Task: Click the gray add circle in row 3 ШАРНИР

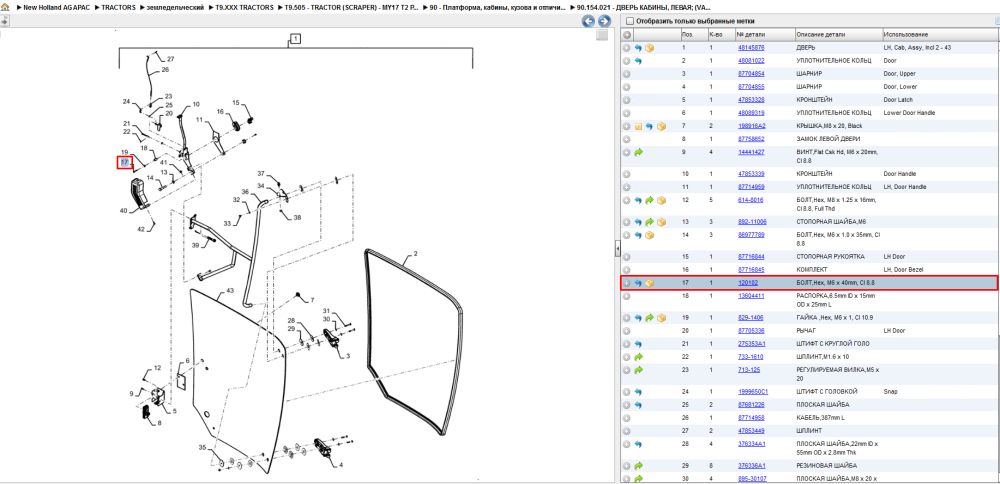Action: click(627, 74)
